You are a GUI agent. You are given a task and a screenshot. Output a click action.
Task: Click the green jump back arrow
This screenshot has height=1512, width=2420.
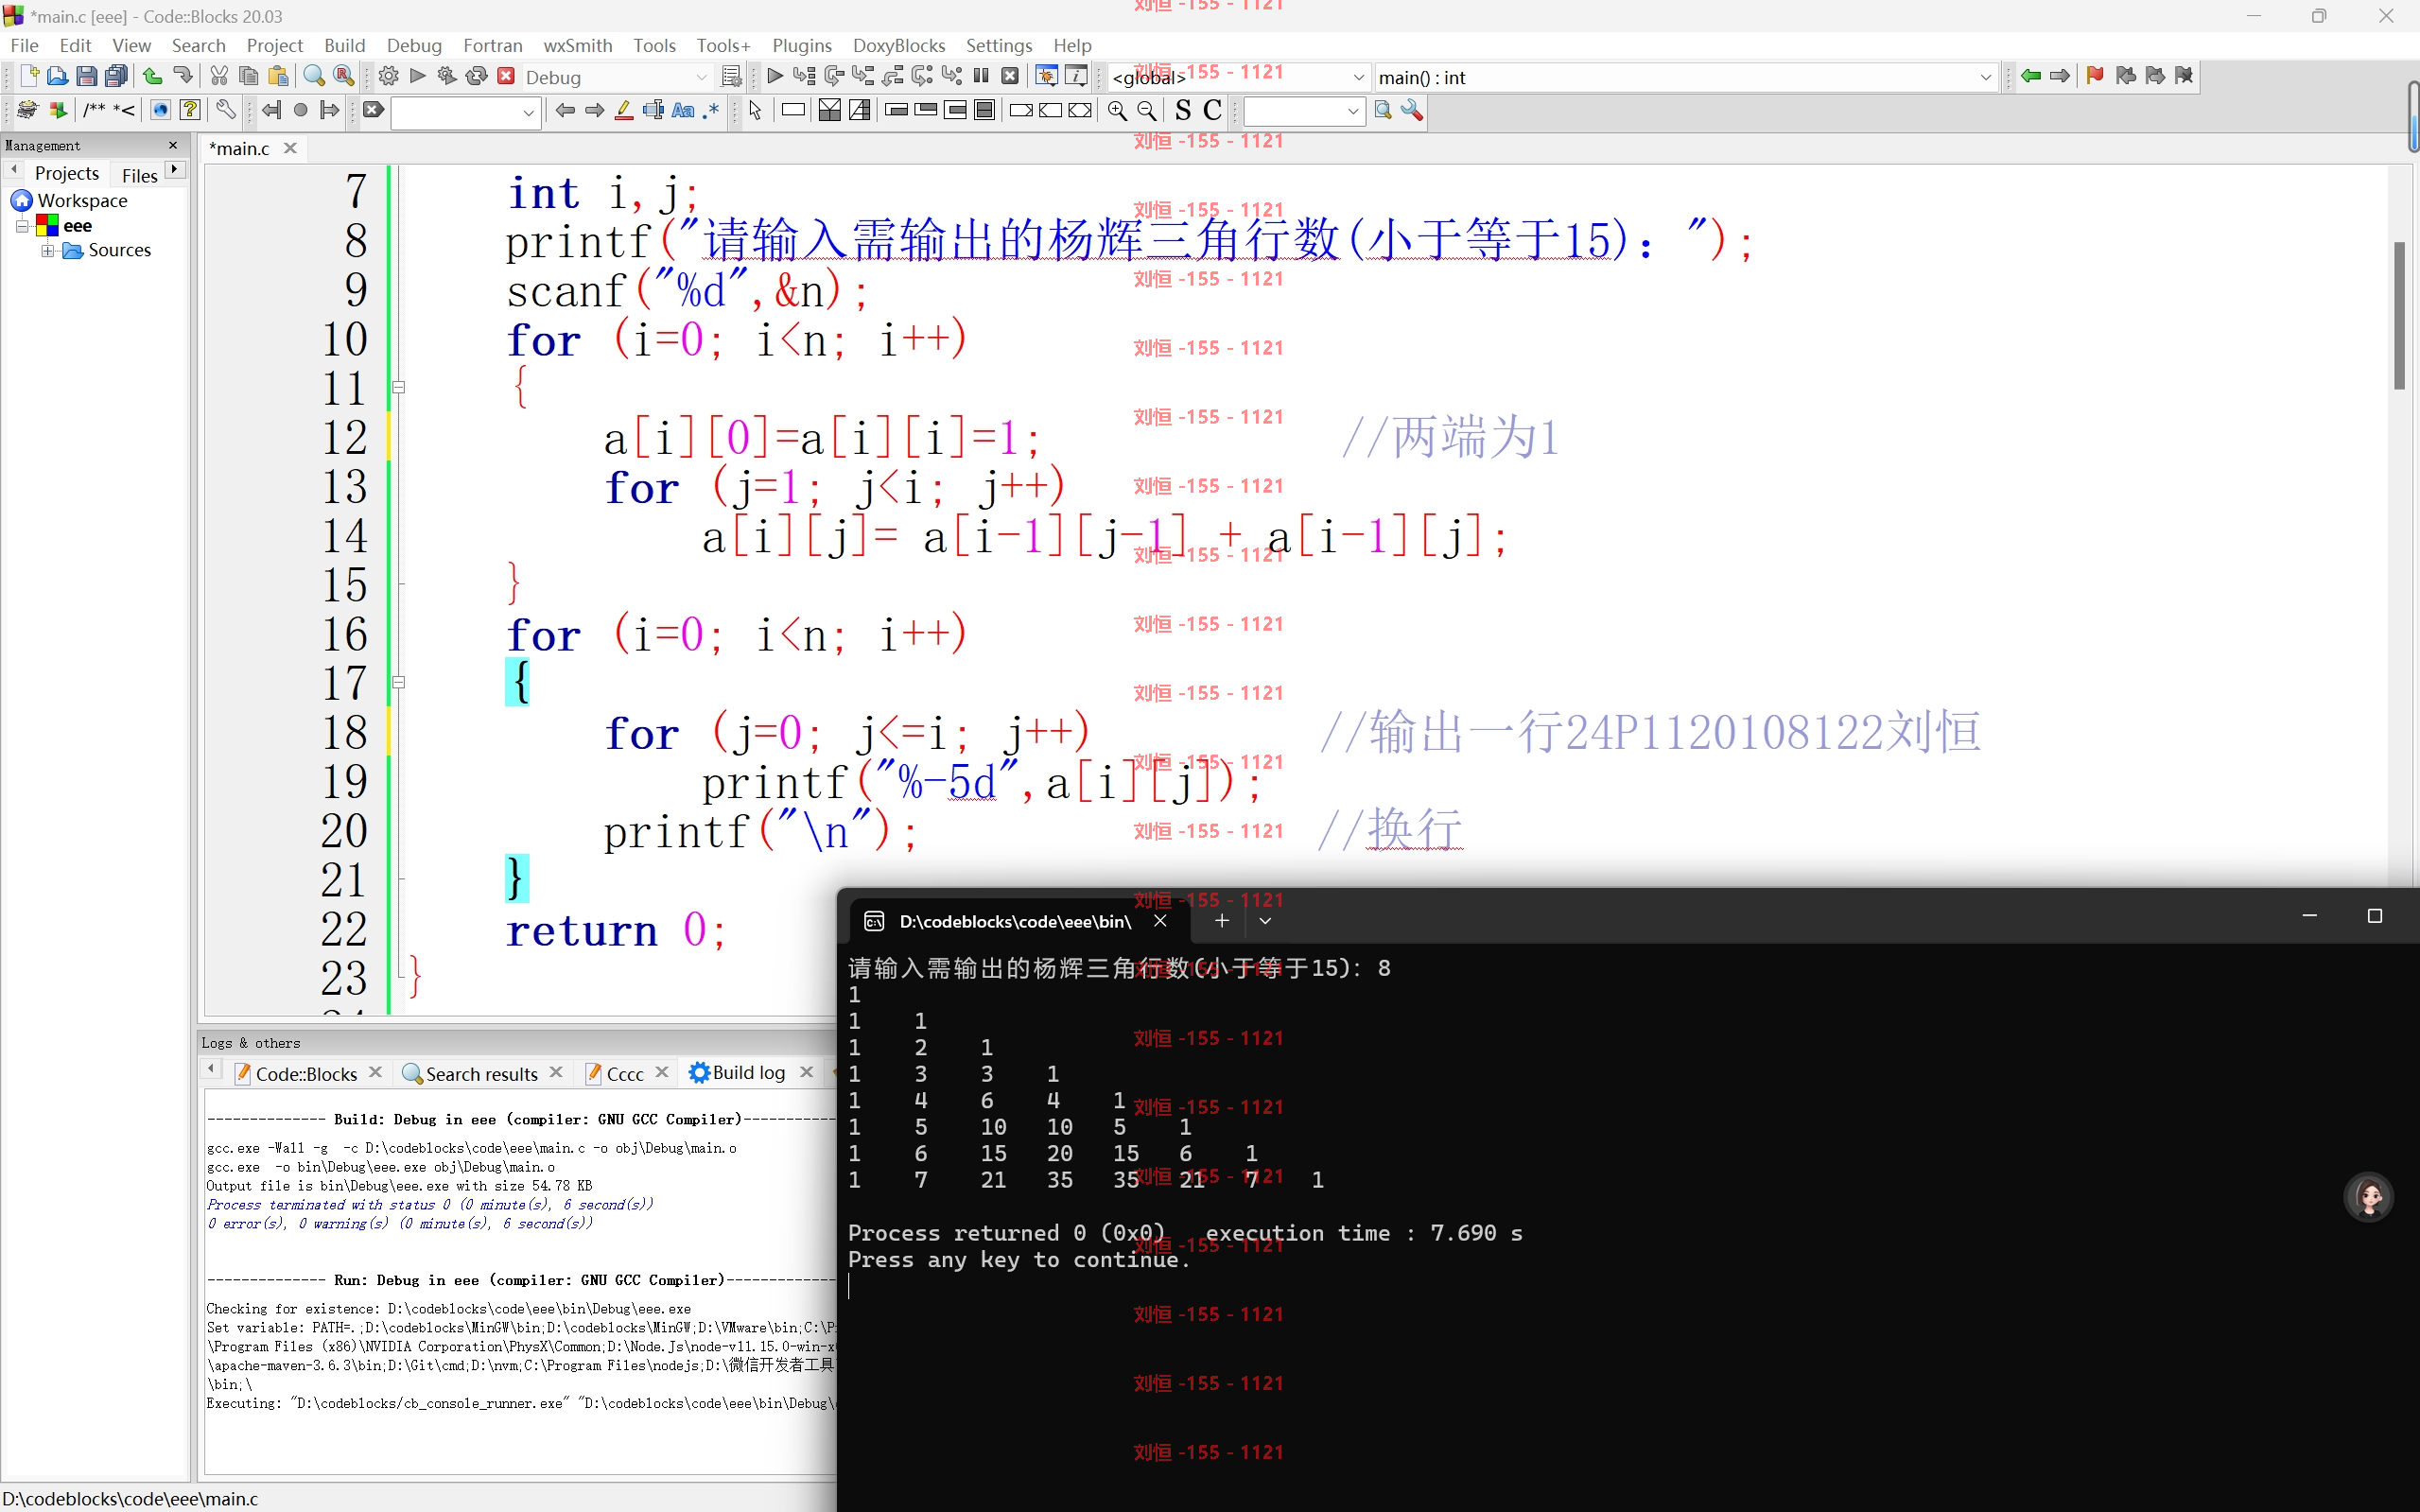point(2030,76)
